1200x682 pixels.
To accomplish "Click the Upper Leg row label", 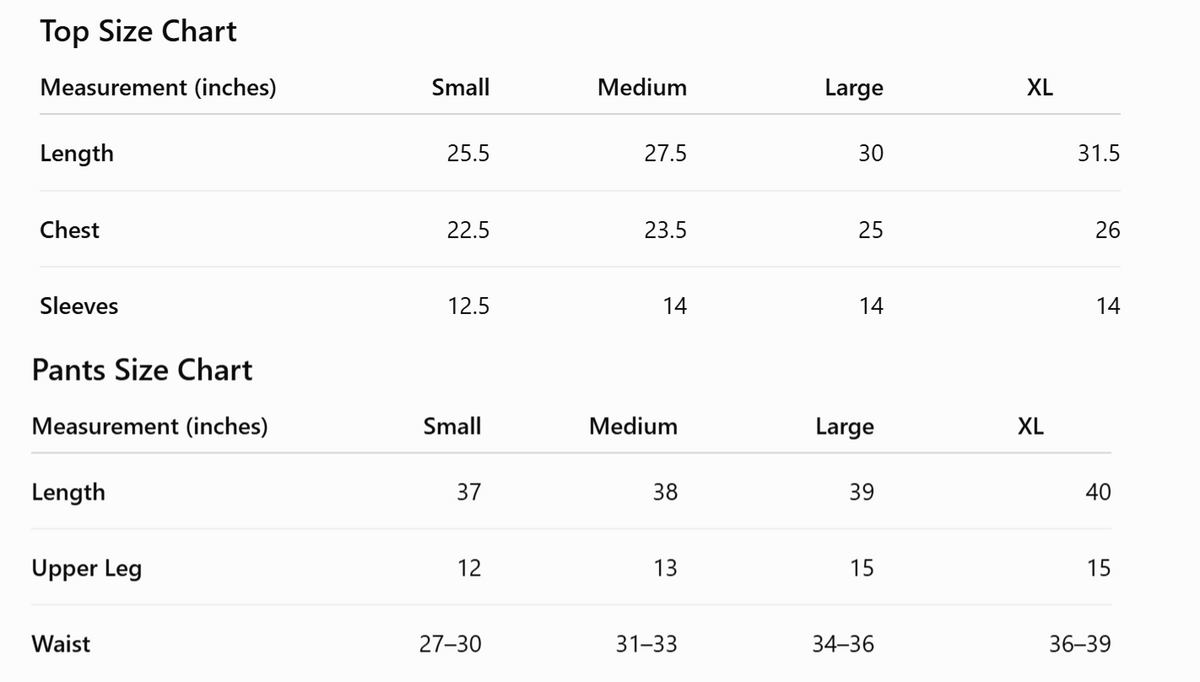I will (x=87, y=569).
